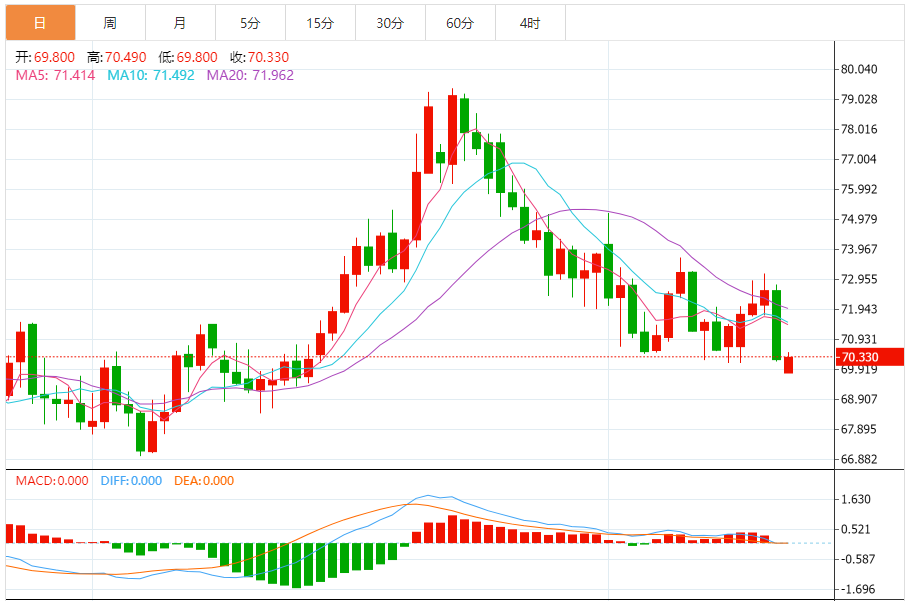Click the MA20 indicator label

(x=250, y=75)
